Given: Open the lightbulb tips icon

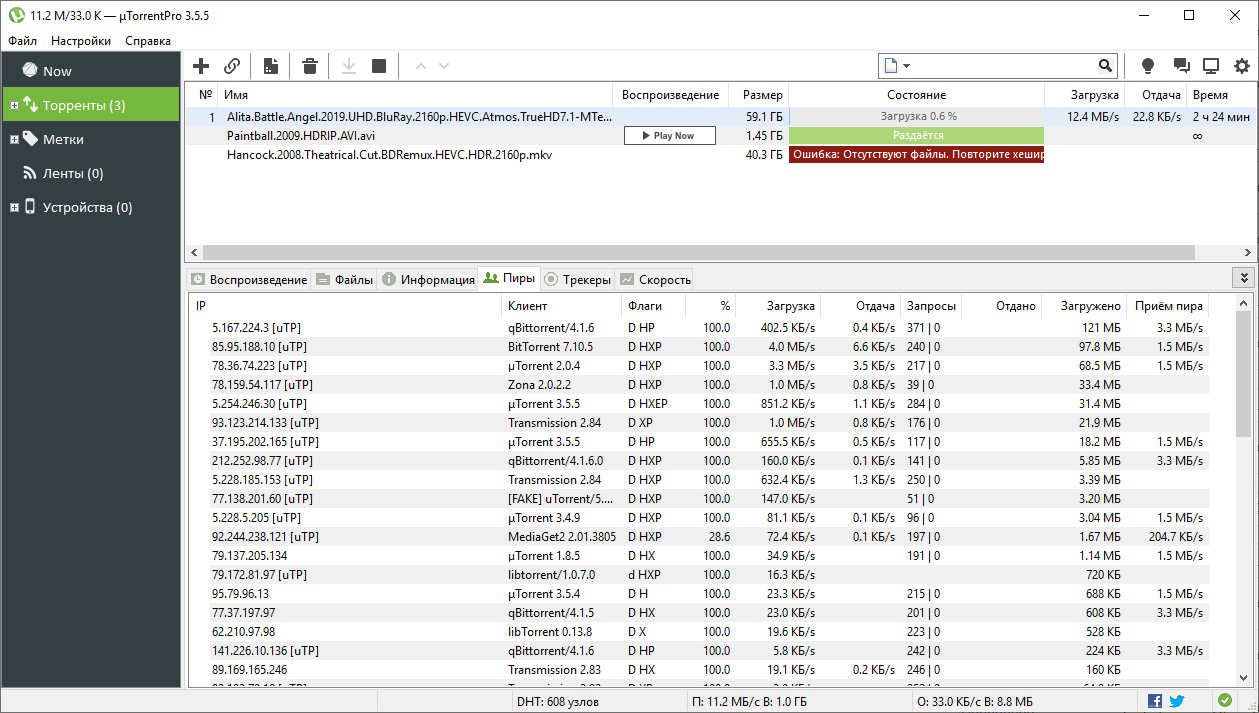Looking at the screenshot, I should [x=1148, y=66].
